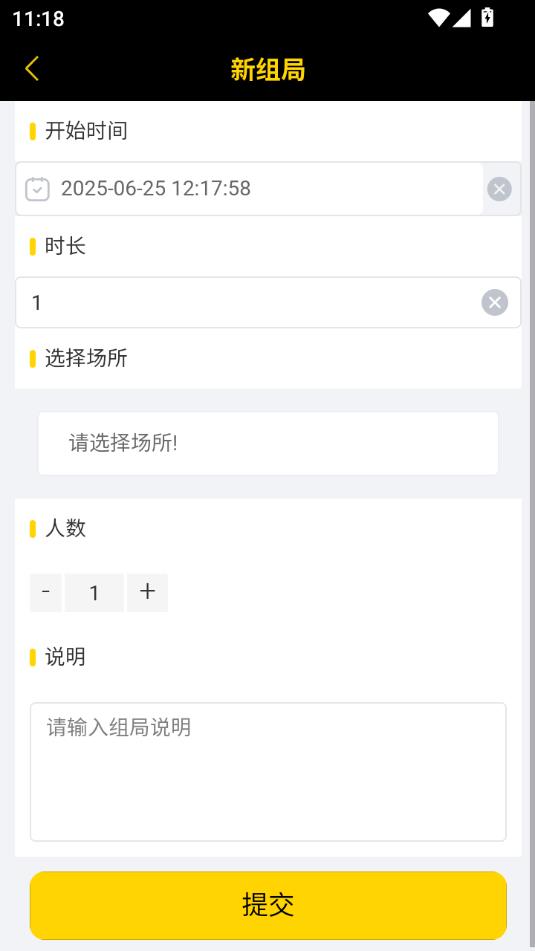Click the calendar icon in start time field
The width and height of the screenshot is (535, 951).
[x=37, y=189]
